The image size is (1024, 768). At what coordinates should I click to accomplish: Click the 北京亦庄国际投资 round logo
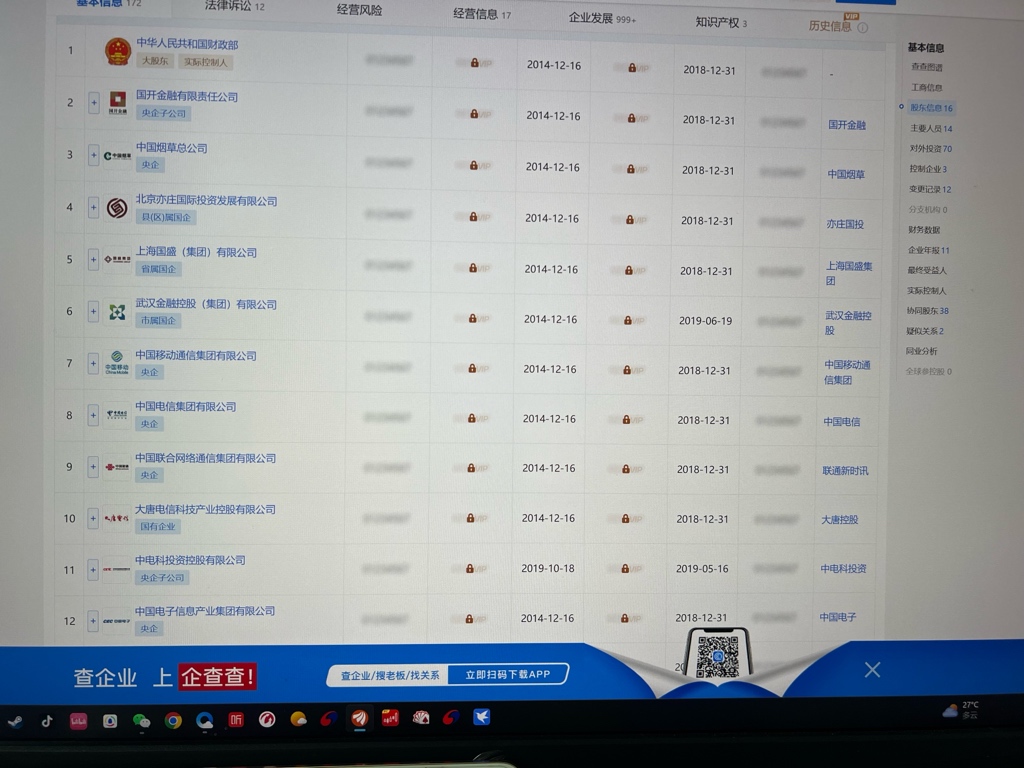point(117,208)
